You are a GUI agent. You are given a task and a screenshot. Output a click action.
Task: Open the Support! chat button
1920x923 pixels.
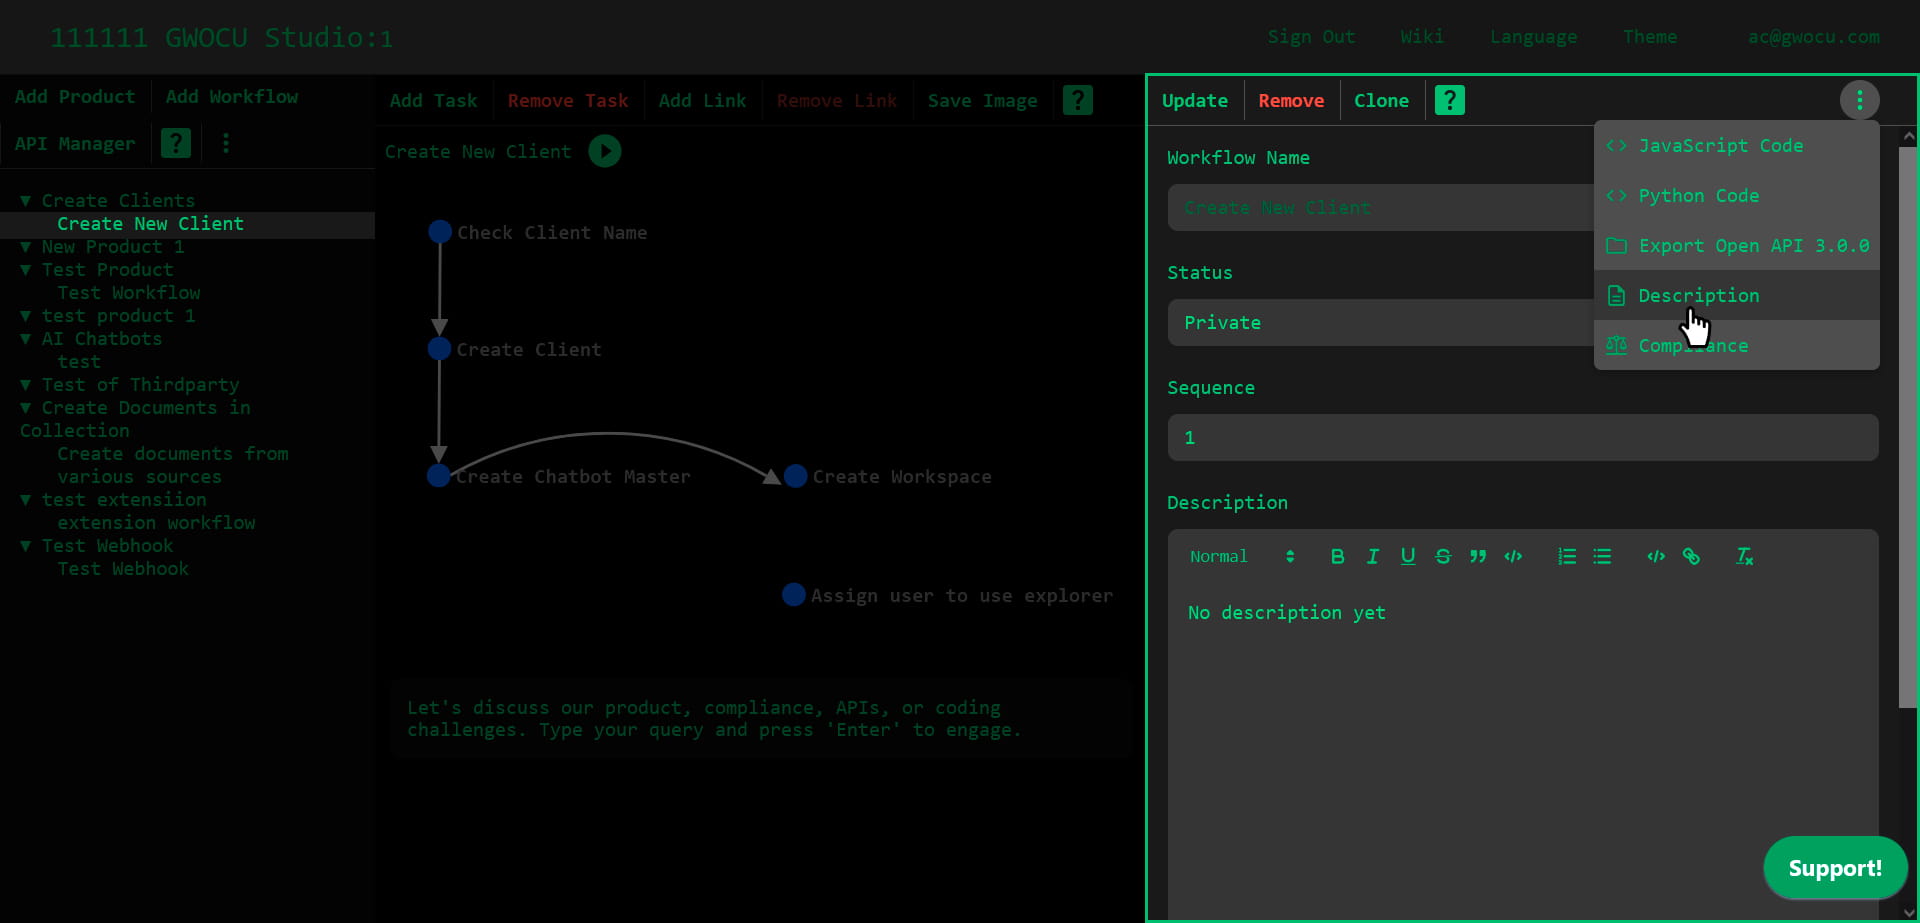tap(1835, 868)
